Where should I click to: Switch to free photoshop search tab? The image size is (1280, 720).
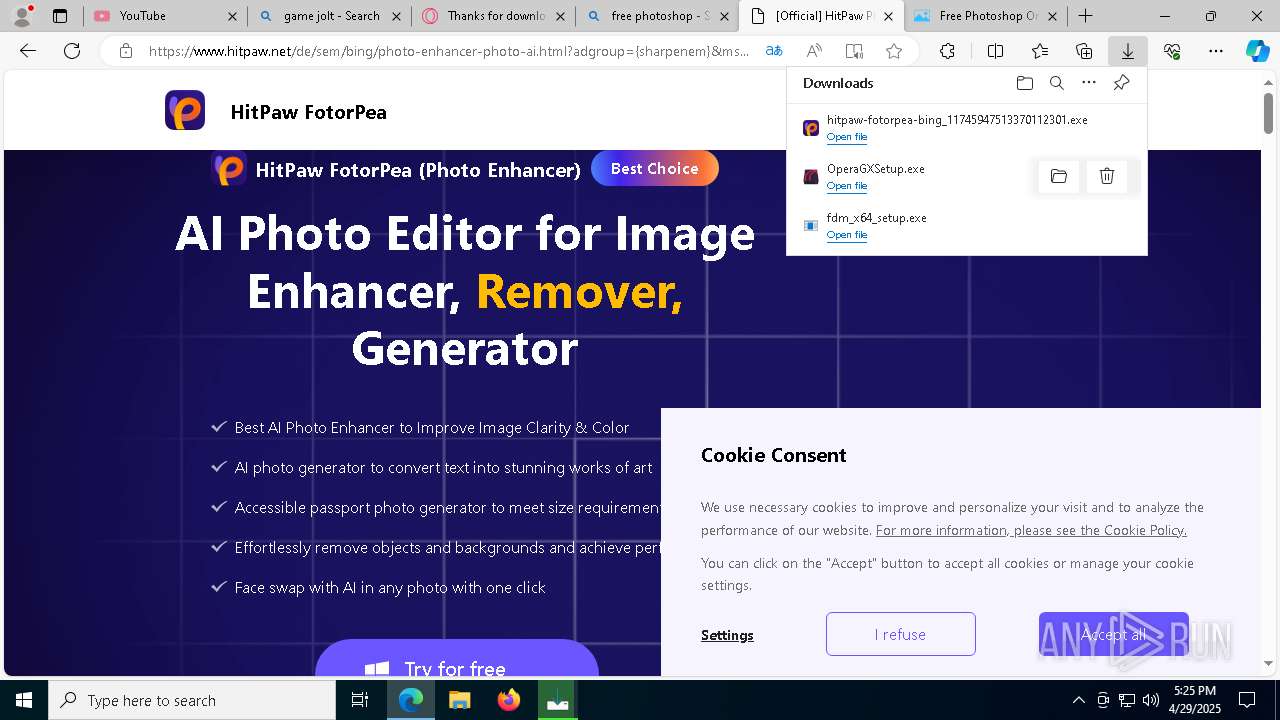click(657, 16)
